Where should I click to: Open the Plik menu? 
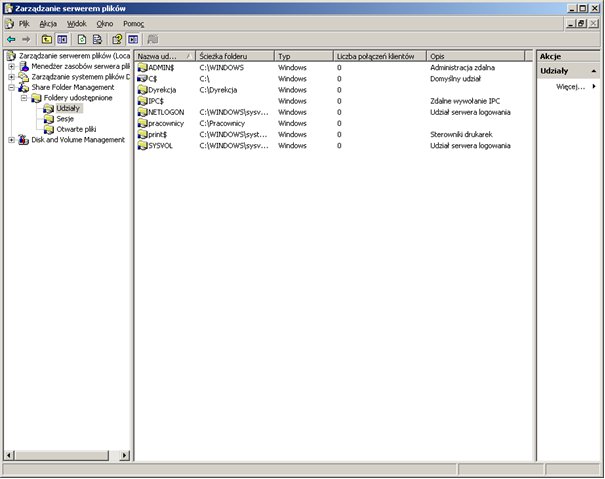pos(24,24)
